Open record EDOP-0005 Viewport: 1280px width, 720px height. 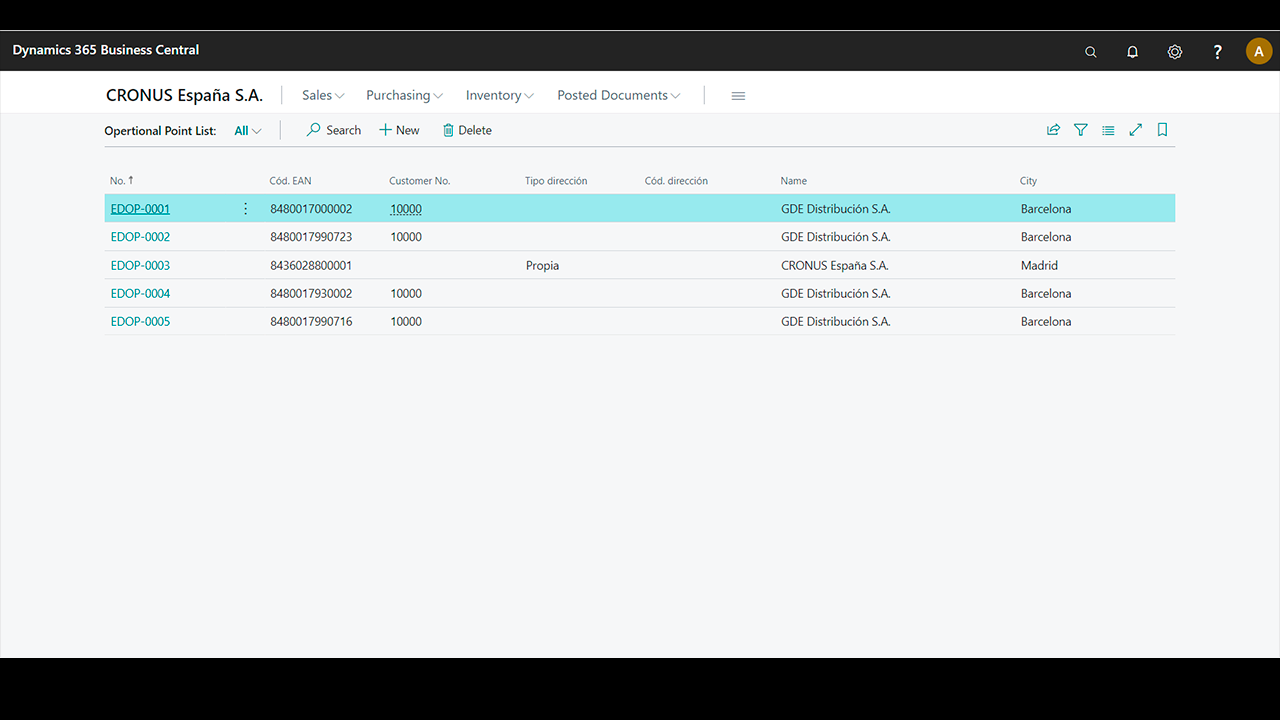point(140,321)
